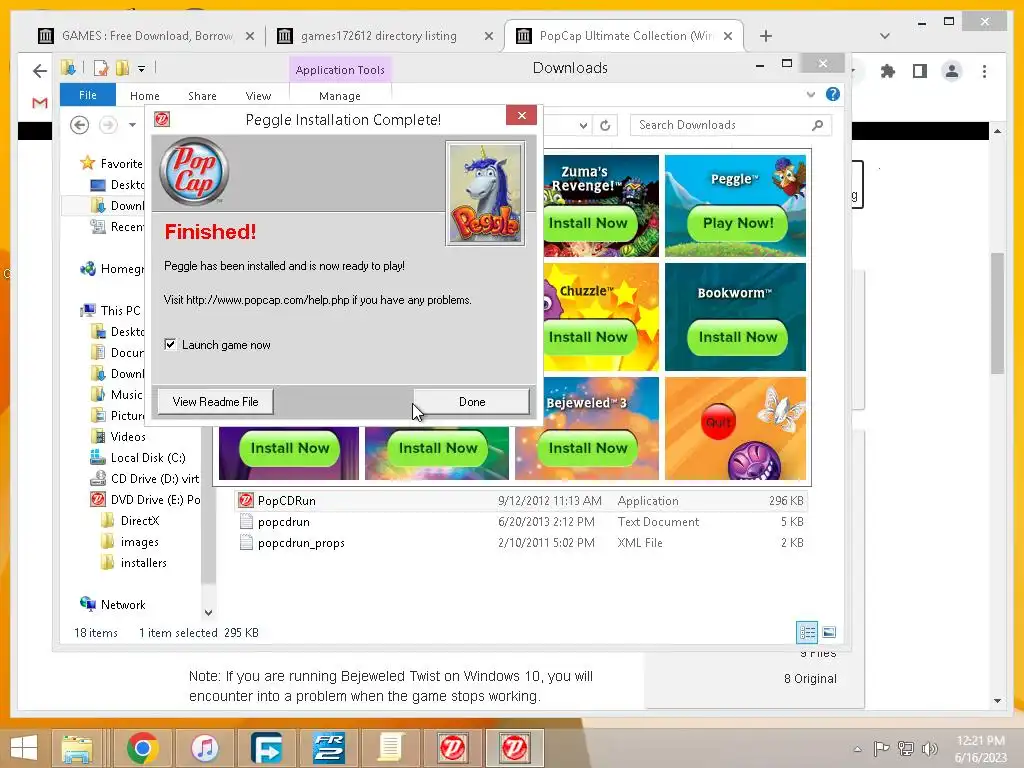Switch to details view layout icon

807,632
